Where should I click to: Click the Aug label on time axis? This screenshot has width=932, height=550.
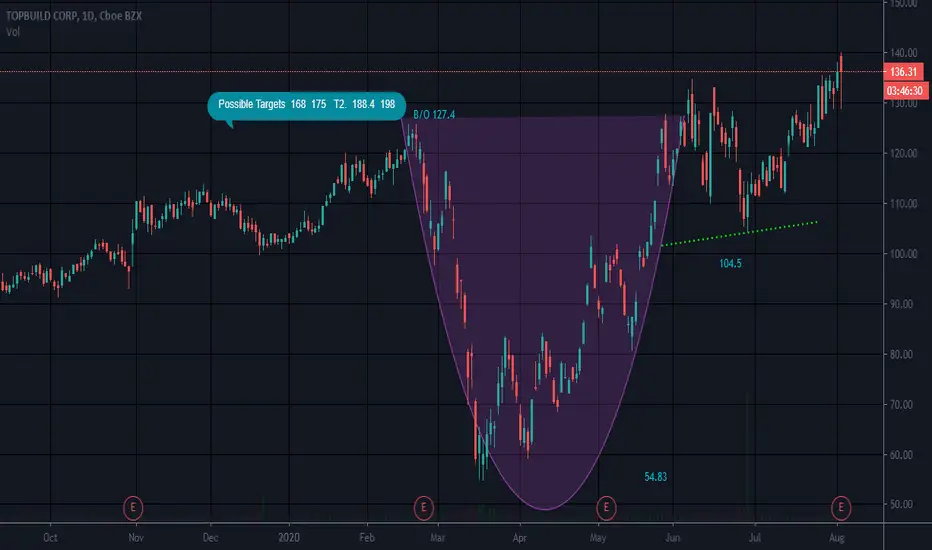coord(837,538)
